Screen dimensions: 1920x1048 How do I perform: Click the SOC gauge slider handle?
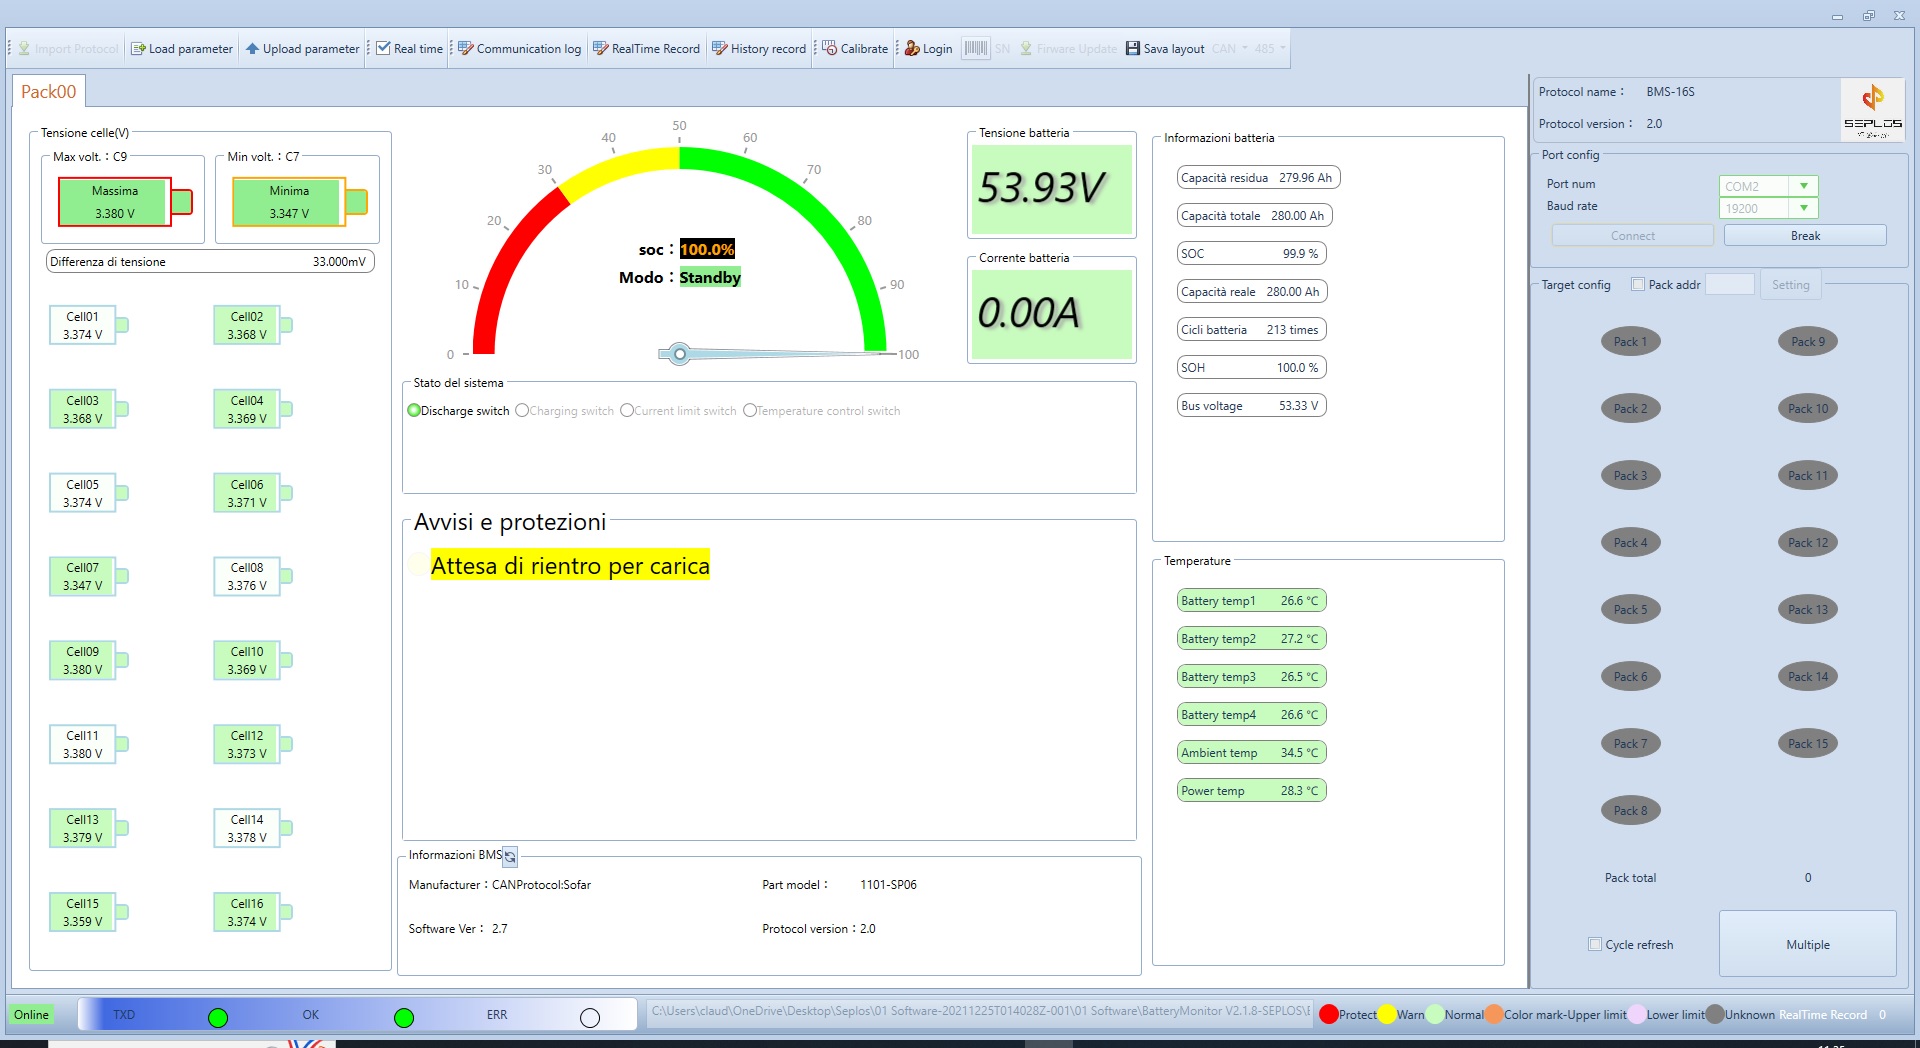pos(680,354)
